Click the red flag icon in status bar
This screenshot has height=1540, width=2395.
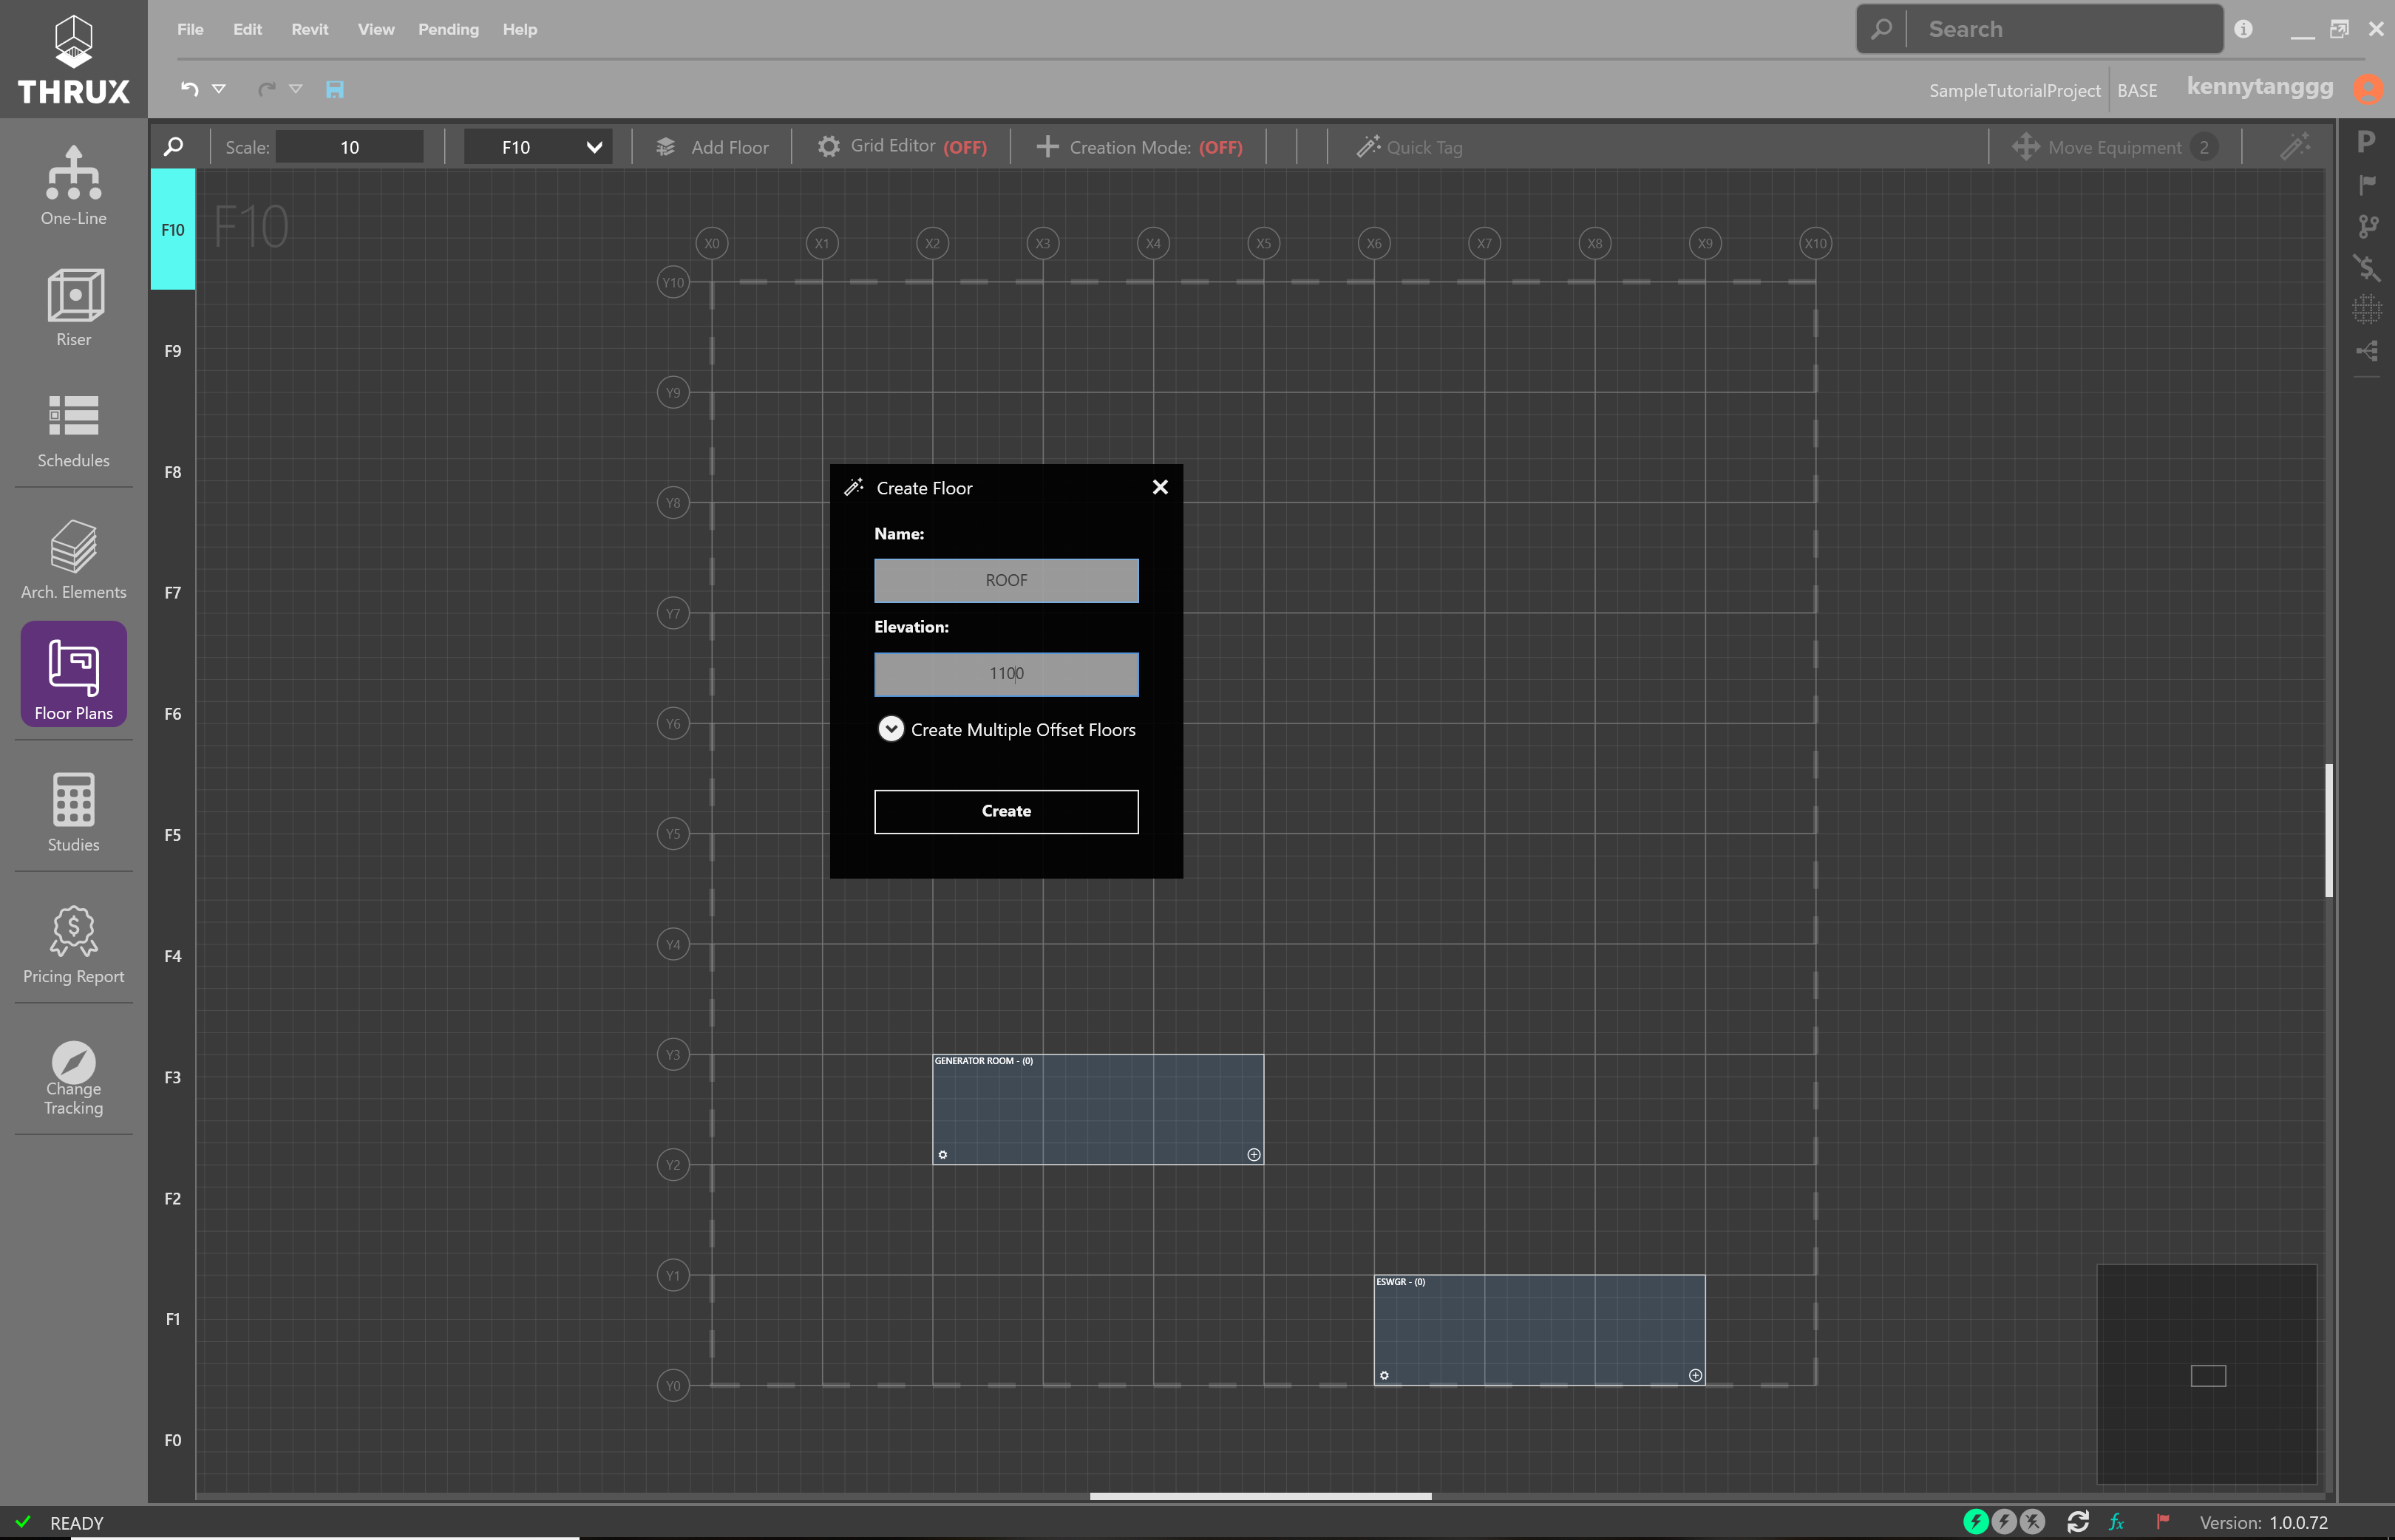pos(2163,1521)
